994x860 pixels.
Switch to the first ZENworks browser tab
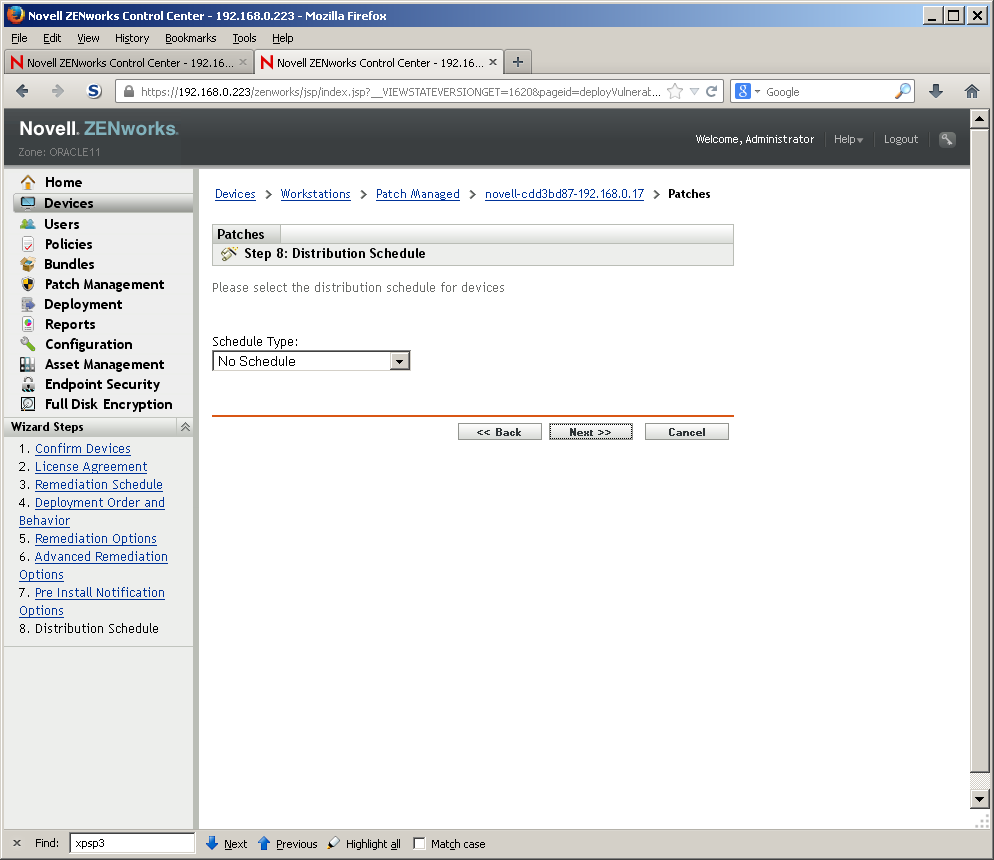tap(129, 62)
